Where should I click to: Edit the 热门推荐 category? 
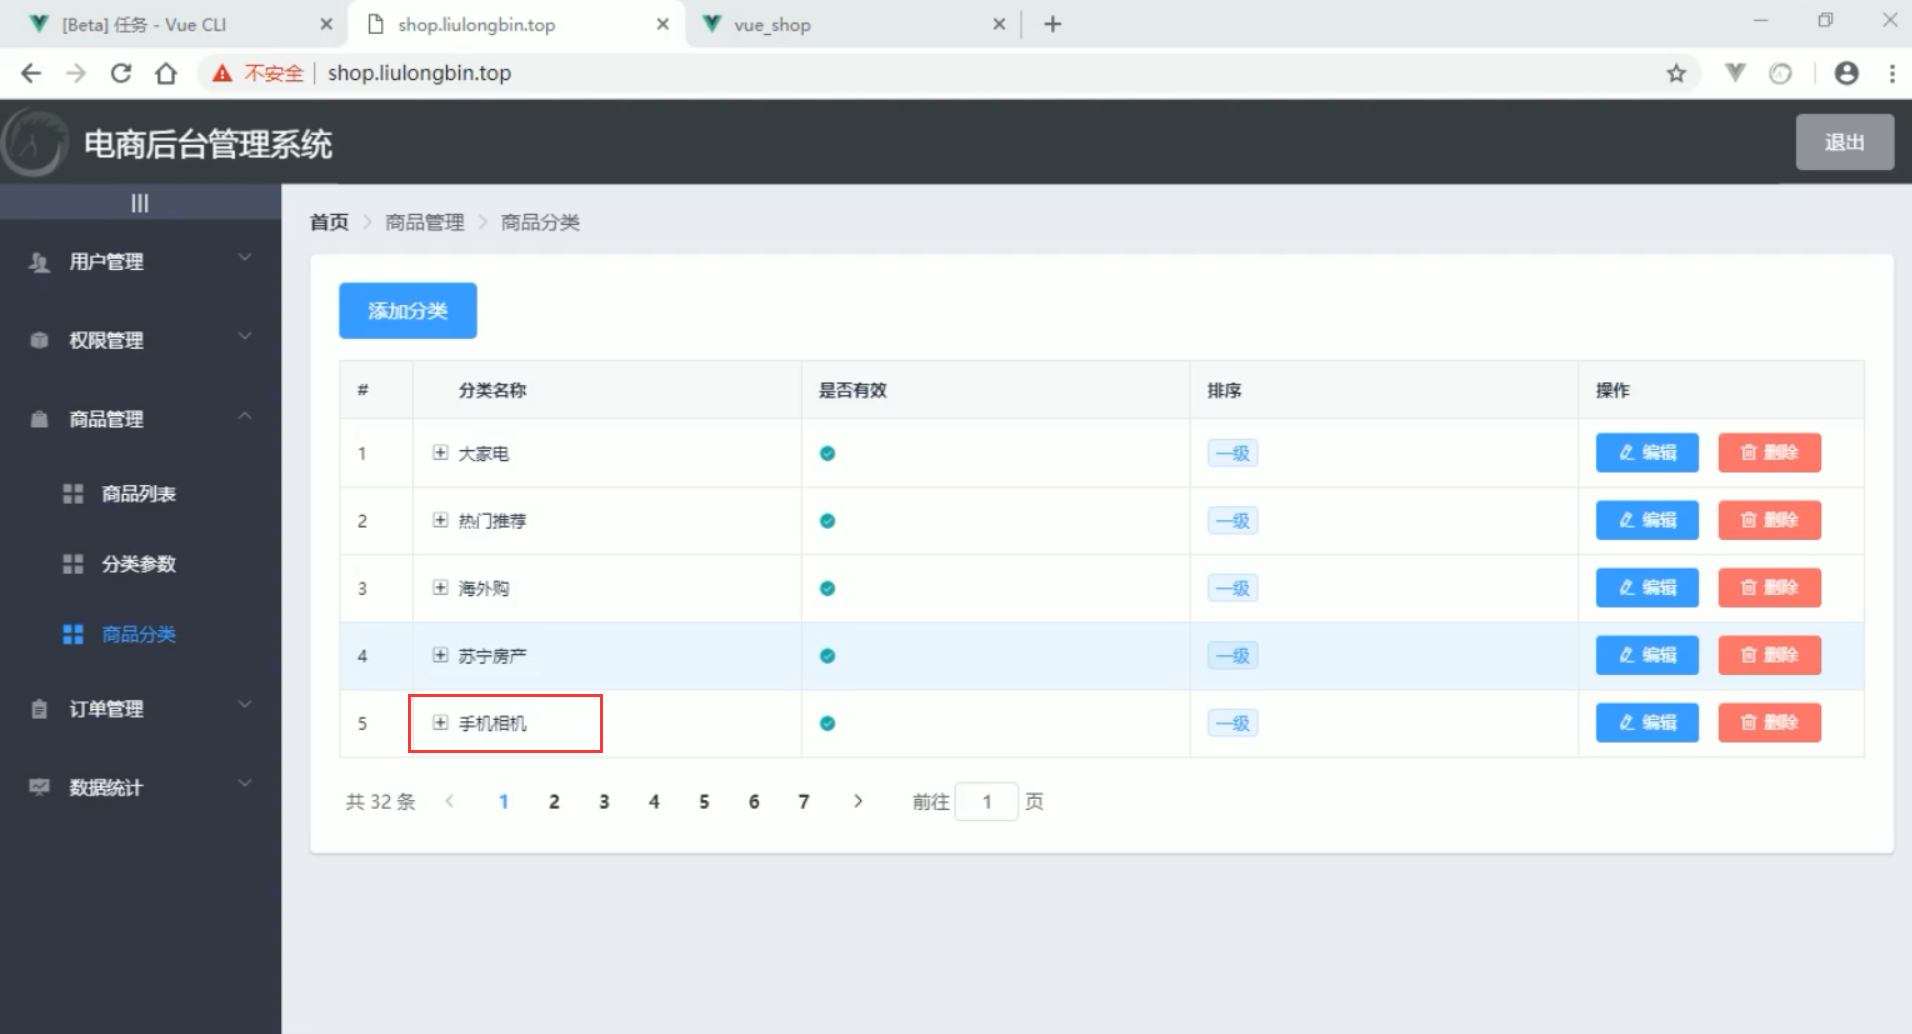pos(1646,520)
